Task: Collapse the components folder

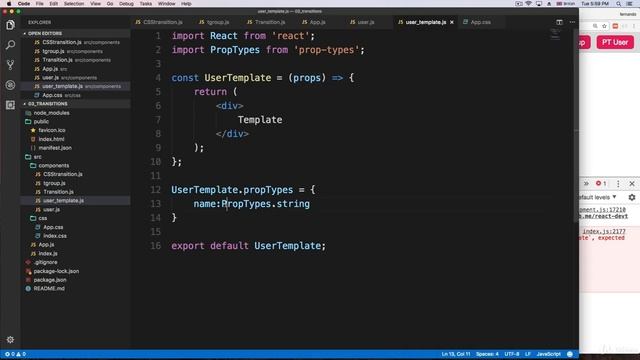Action: pos(53,165)
